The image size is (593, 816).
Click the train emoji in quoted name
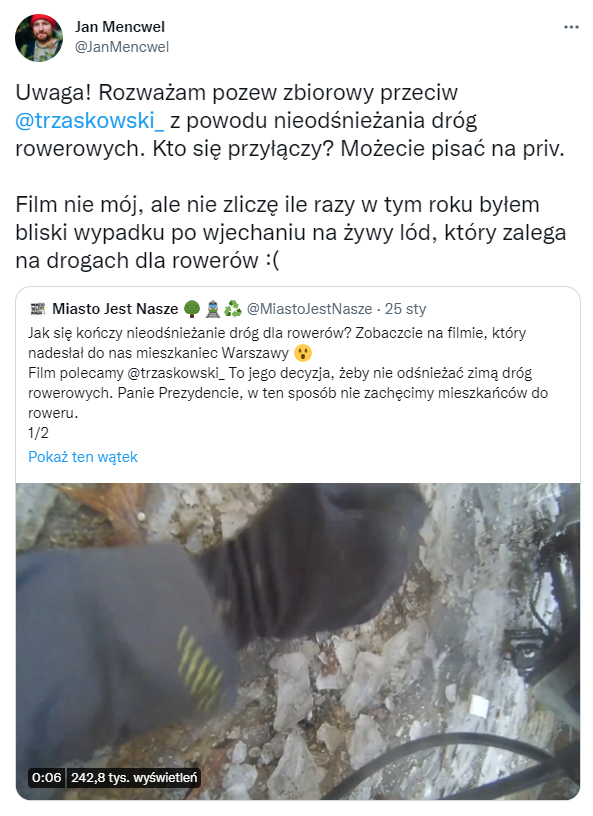pos(212,309)
